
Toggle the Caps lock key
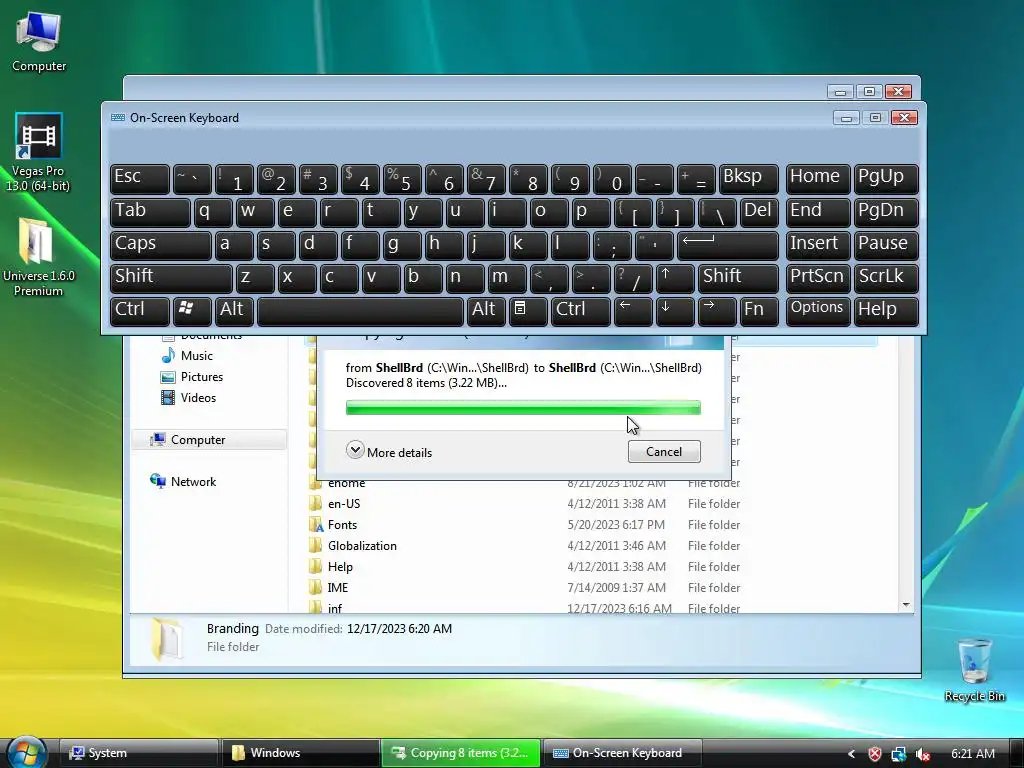tap(160, 246)
